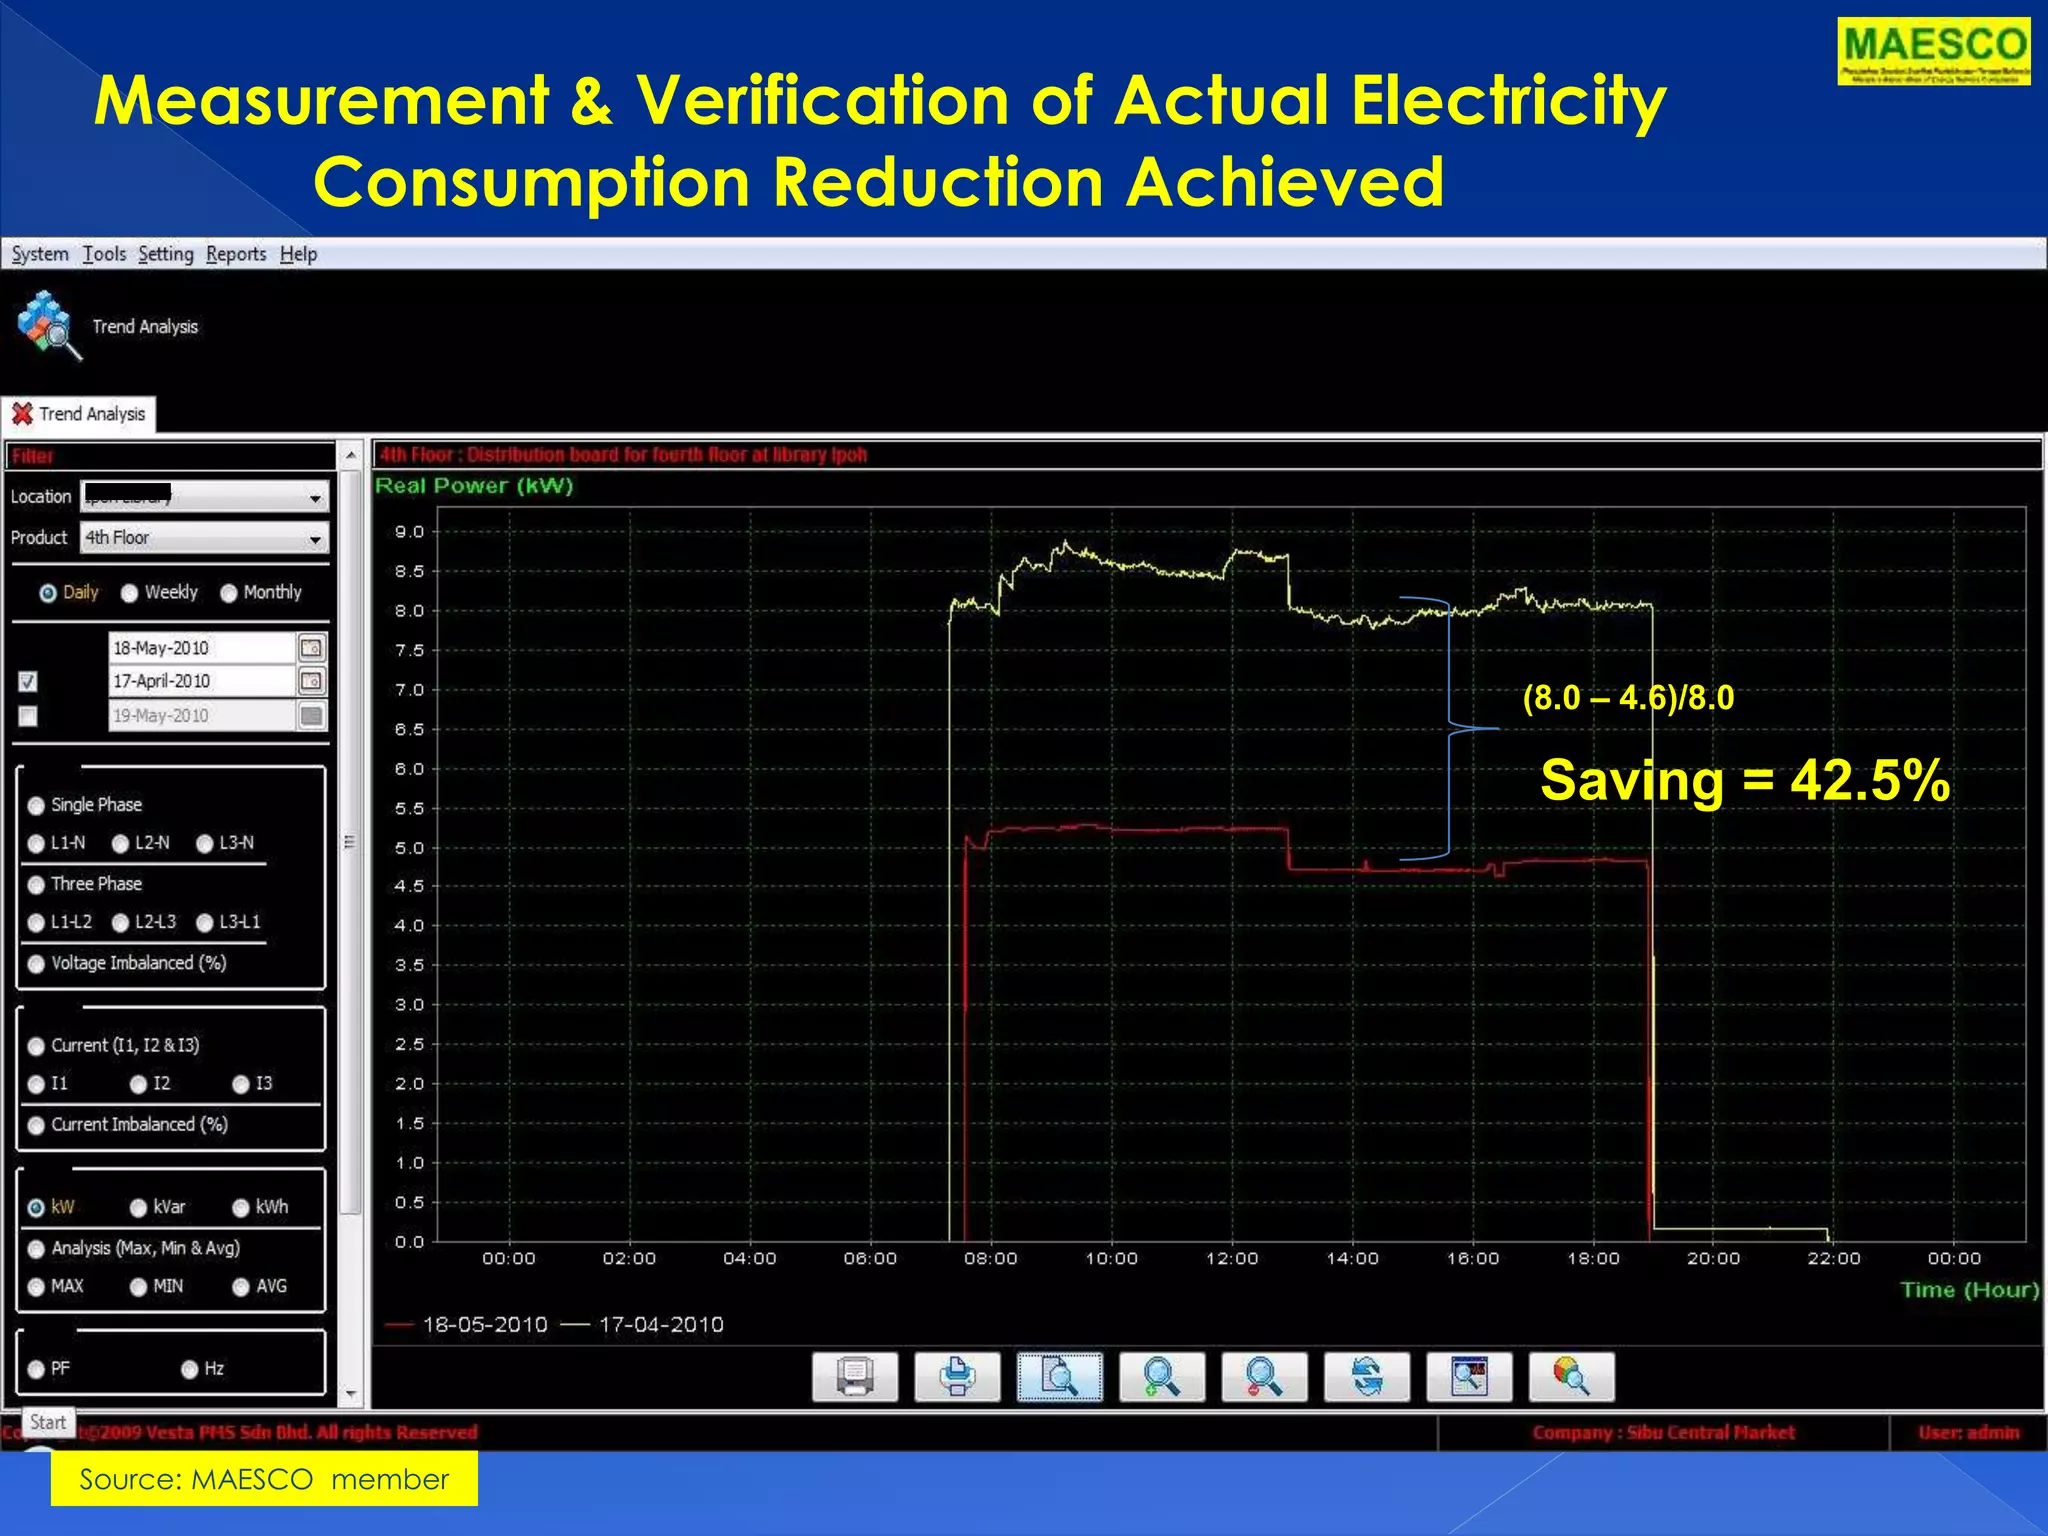This screenshot has width=2048, height=1536.
Task: Select the MAX radio option
Action: (36, 1287)
